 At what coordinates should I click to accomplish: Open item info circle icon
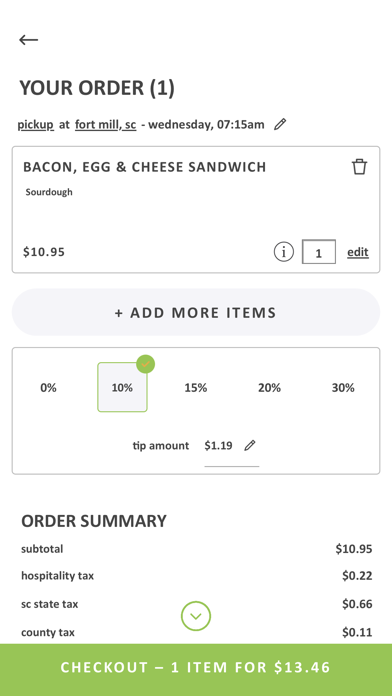coord(283,252)
